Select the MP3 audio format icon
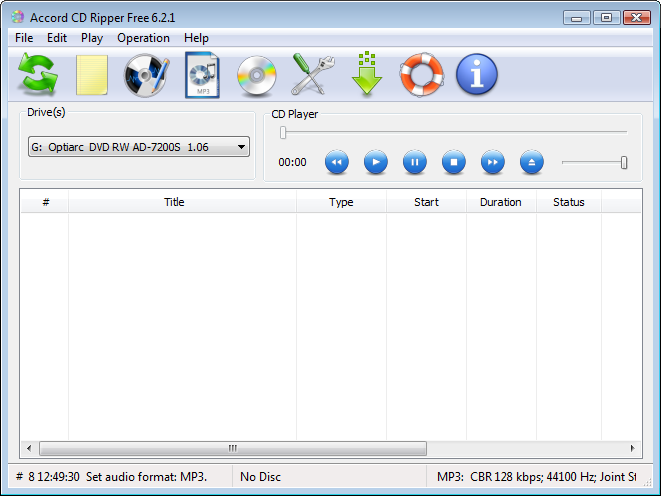 coord(202,75)
